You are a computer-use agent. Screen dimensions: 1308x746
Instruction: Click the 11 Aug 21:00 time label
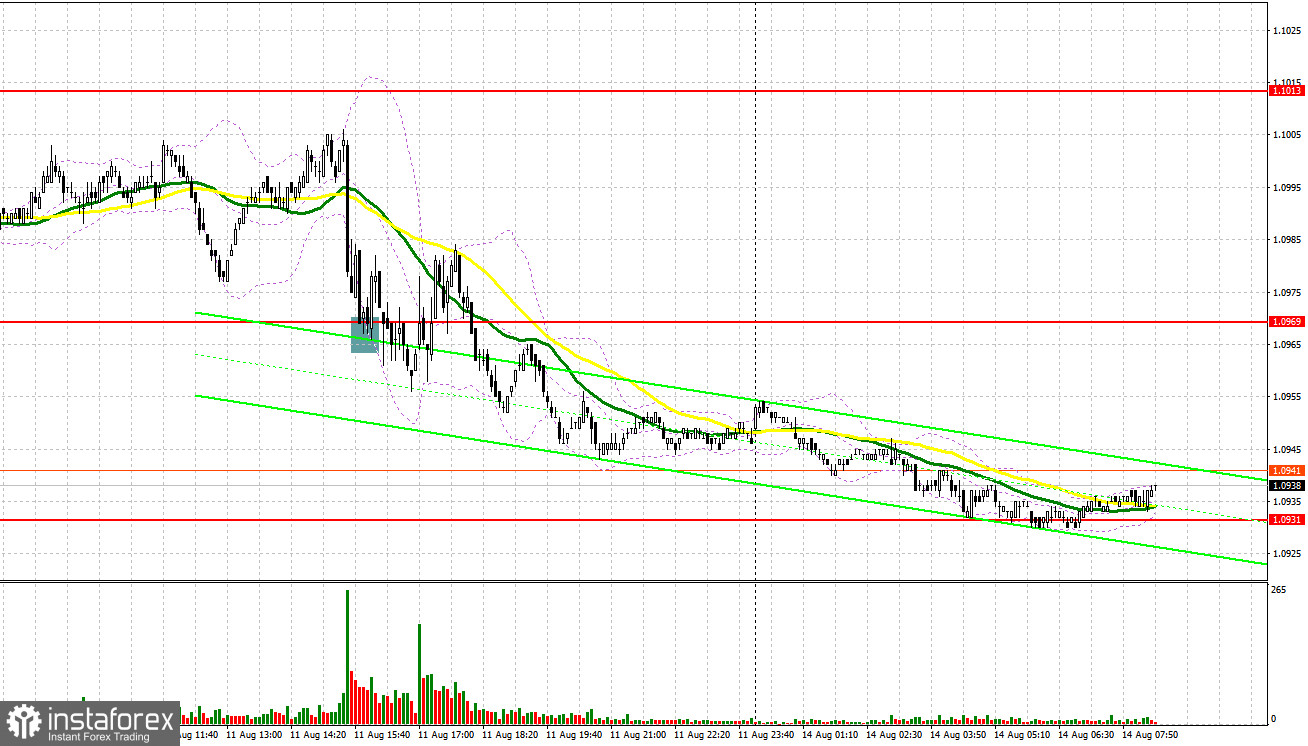[638, 735]
